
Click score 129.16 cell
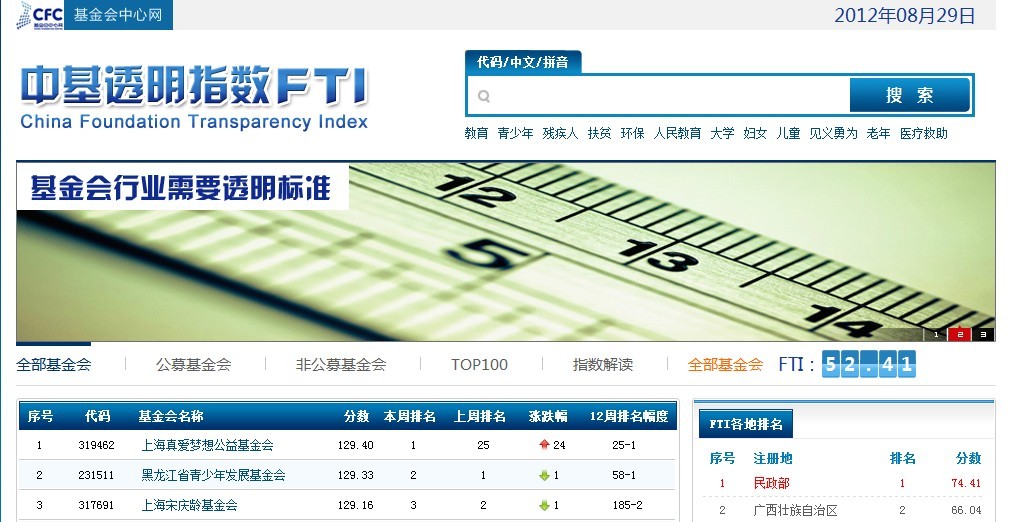(356, 505)
